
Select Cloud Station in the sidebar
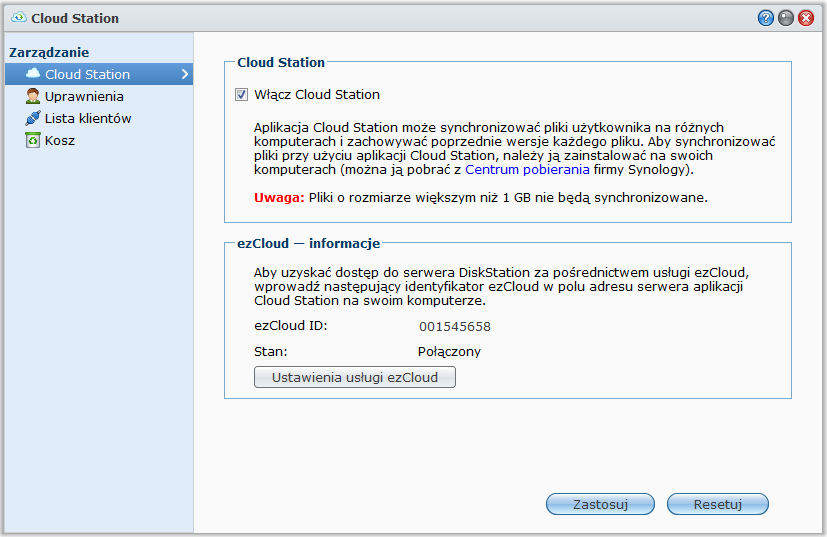tap(99, 74)
